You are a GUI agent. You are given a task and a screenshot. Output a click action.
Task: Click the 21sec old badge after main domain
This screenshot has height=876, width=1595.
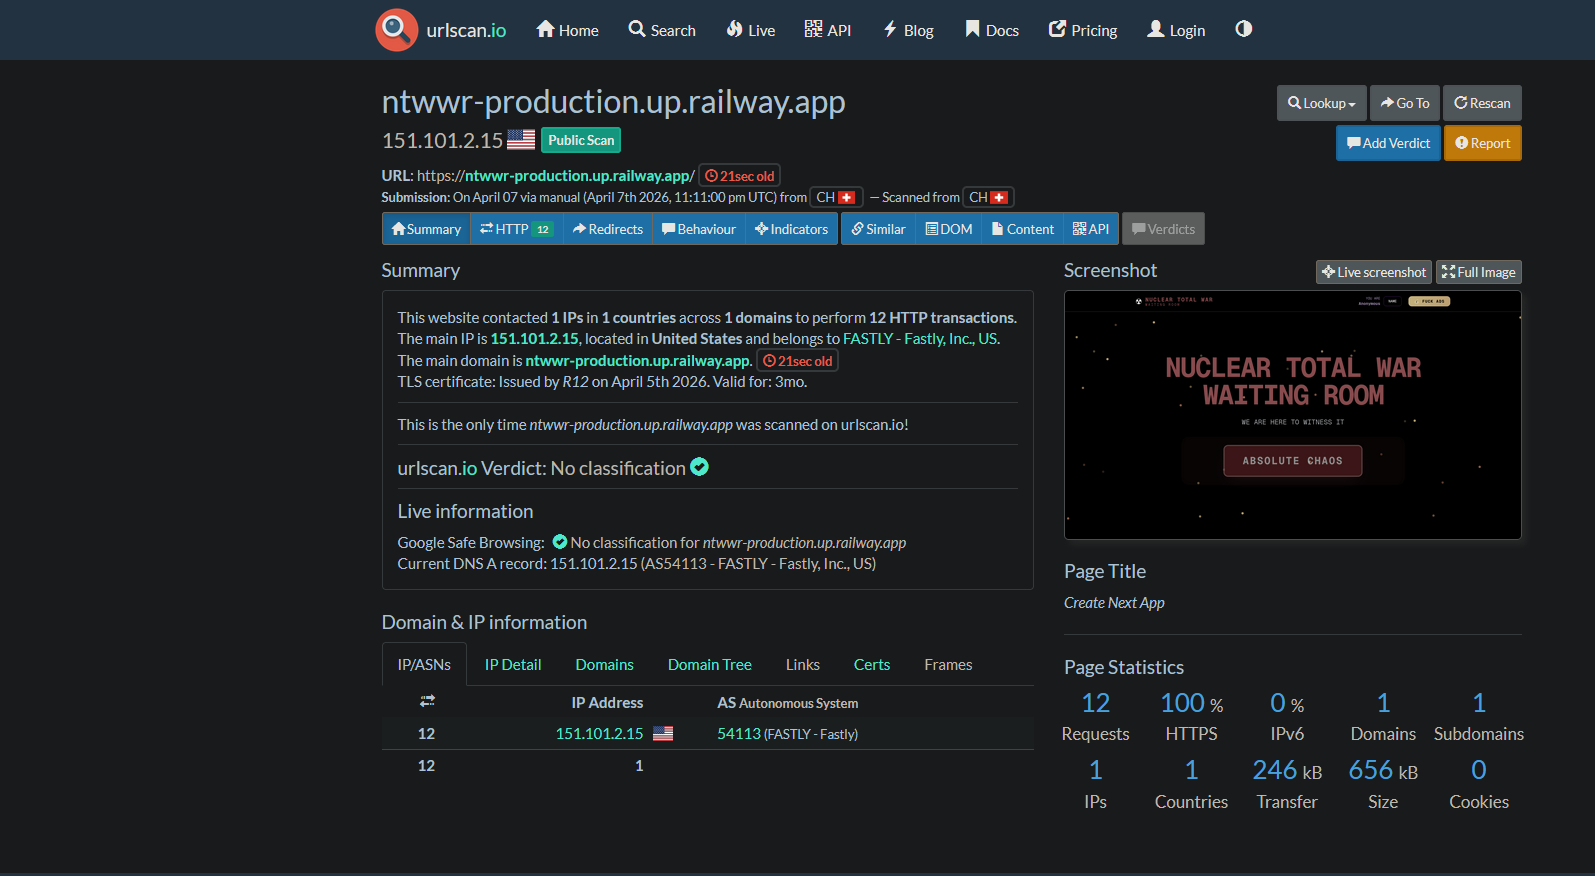click(x=798, y=361)
